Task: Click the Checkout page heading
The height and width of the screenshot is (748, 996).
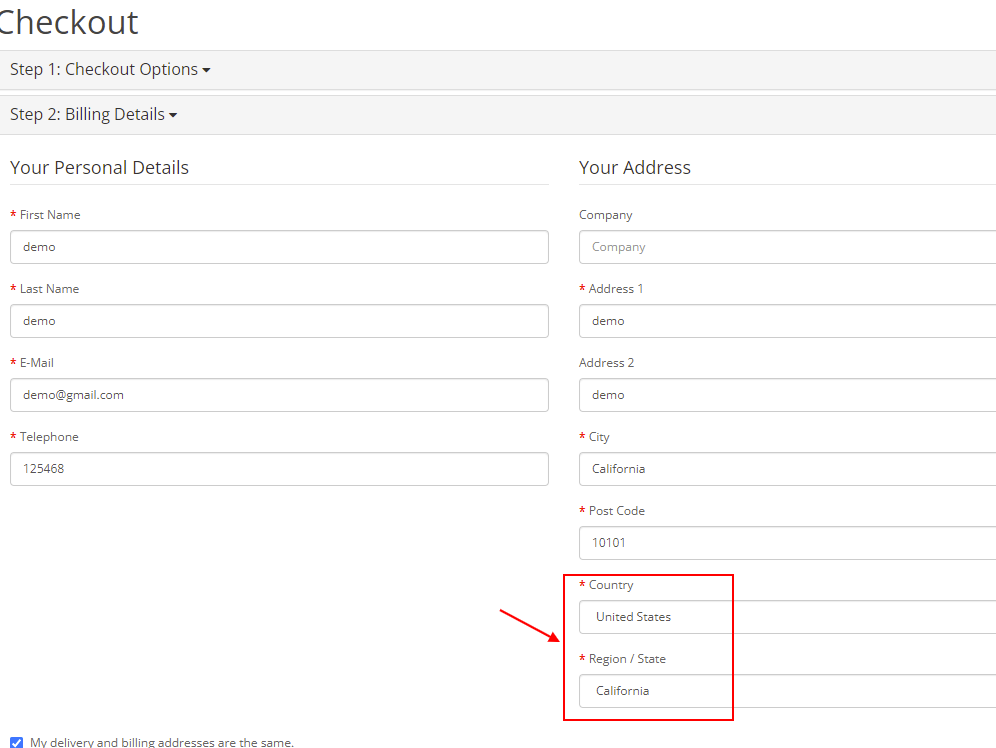Action: tap(69, 22)
